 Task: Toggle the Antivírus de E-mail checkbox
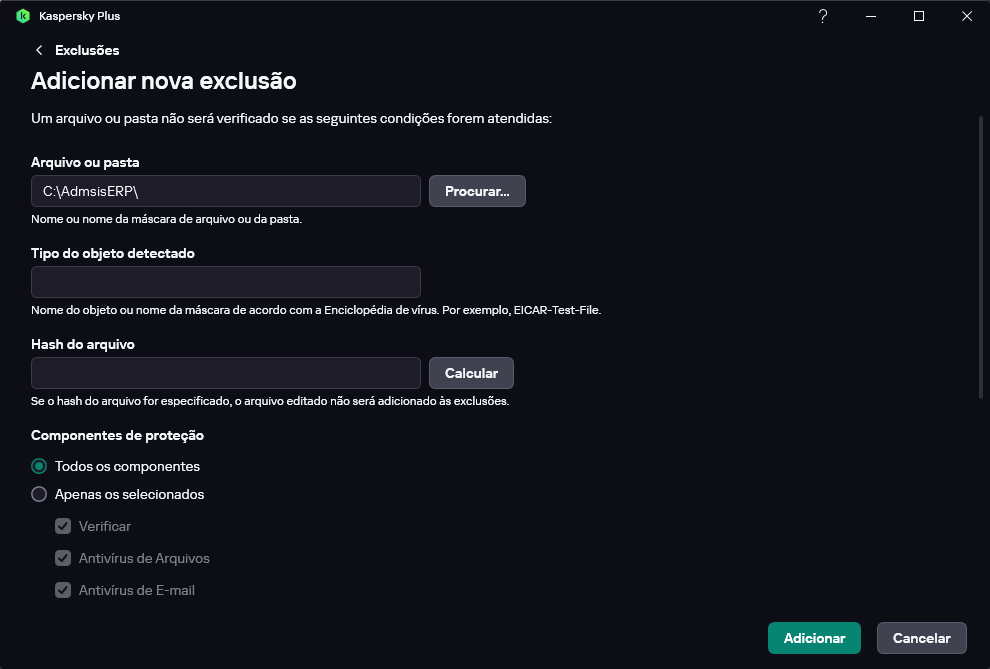[x=63, y=590]
